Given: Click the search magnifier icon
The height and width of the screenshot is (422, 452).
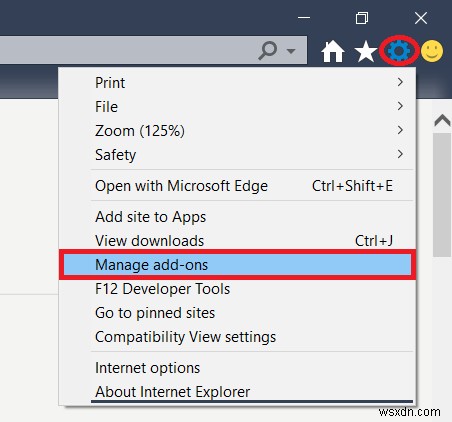Looking at the screenshot, I should point(268,51).
